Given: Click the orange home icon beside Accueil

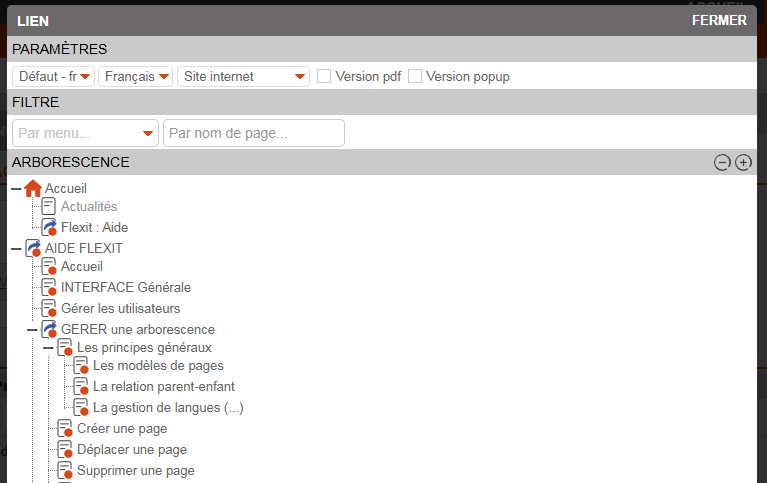Looking at the screenshot, I should [x=33, y=188].
